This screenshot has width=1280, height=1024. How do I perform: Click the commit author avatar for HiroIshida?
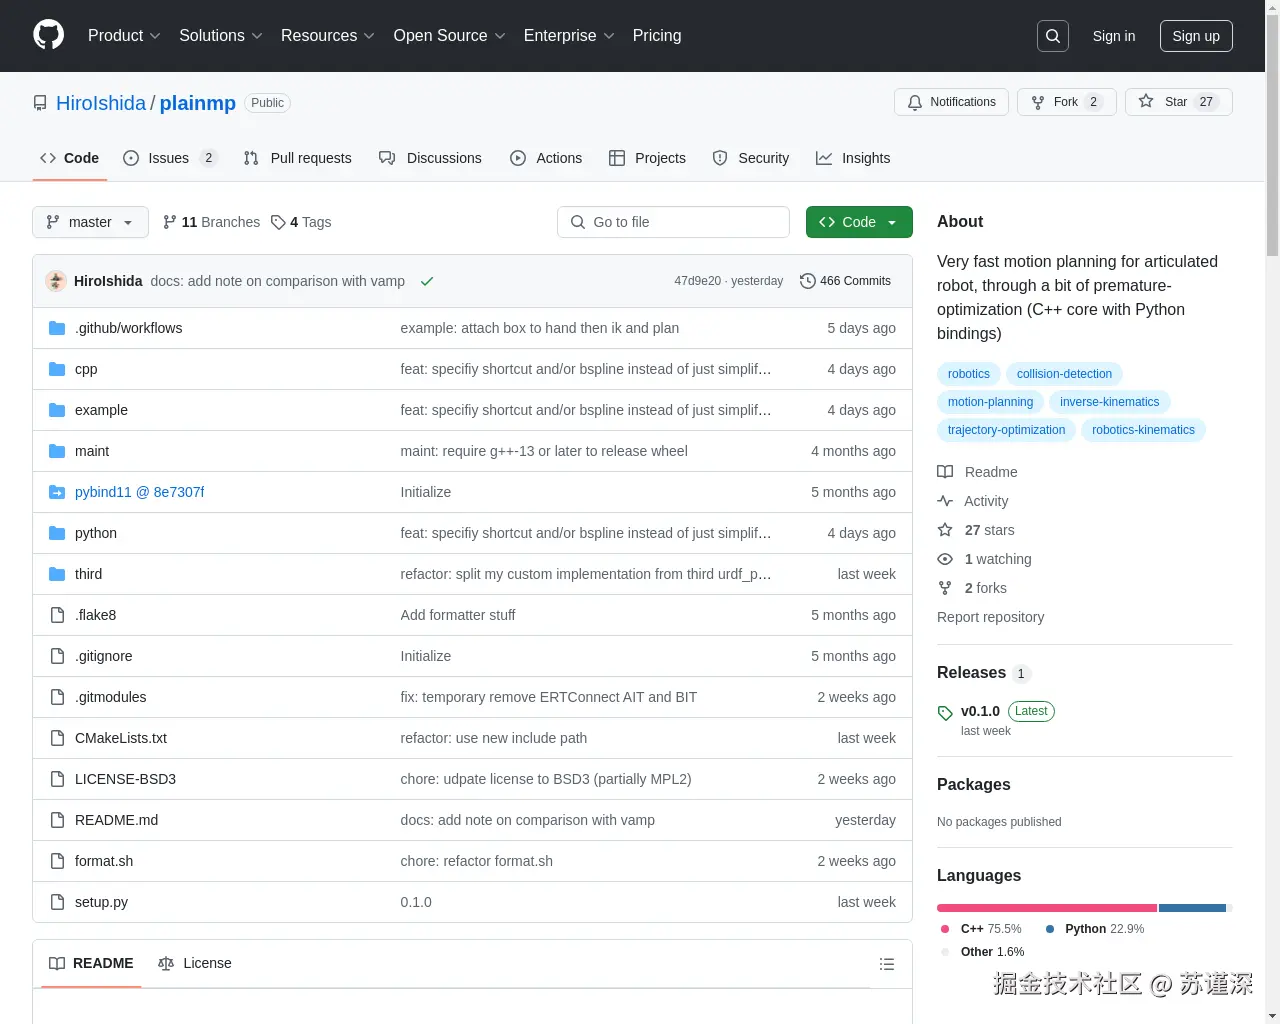pos(56,281)
